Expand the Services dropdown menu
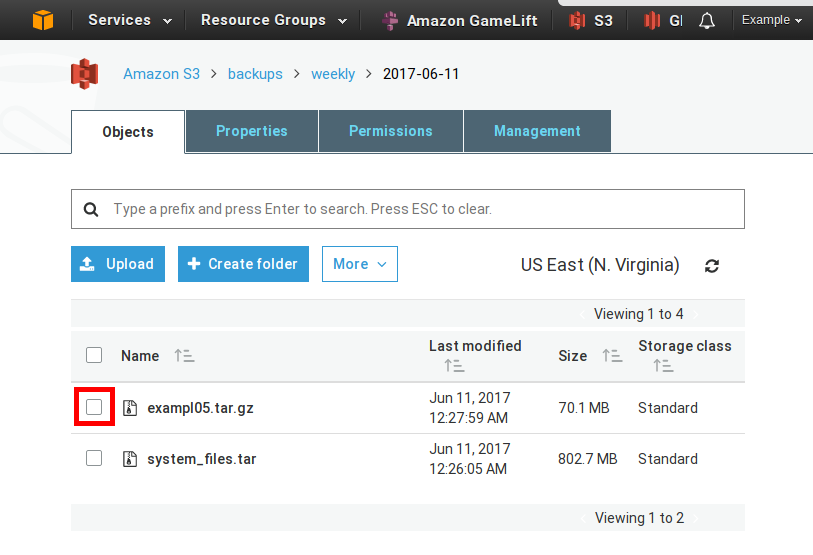Screen dimensions: 813x555 coord(130,20)
